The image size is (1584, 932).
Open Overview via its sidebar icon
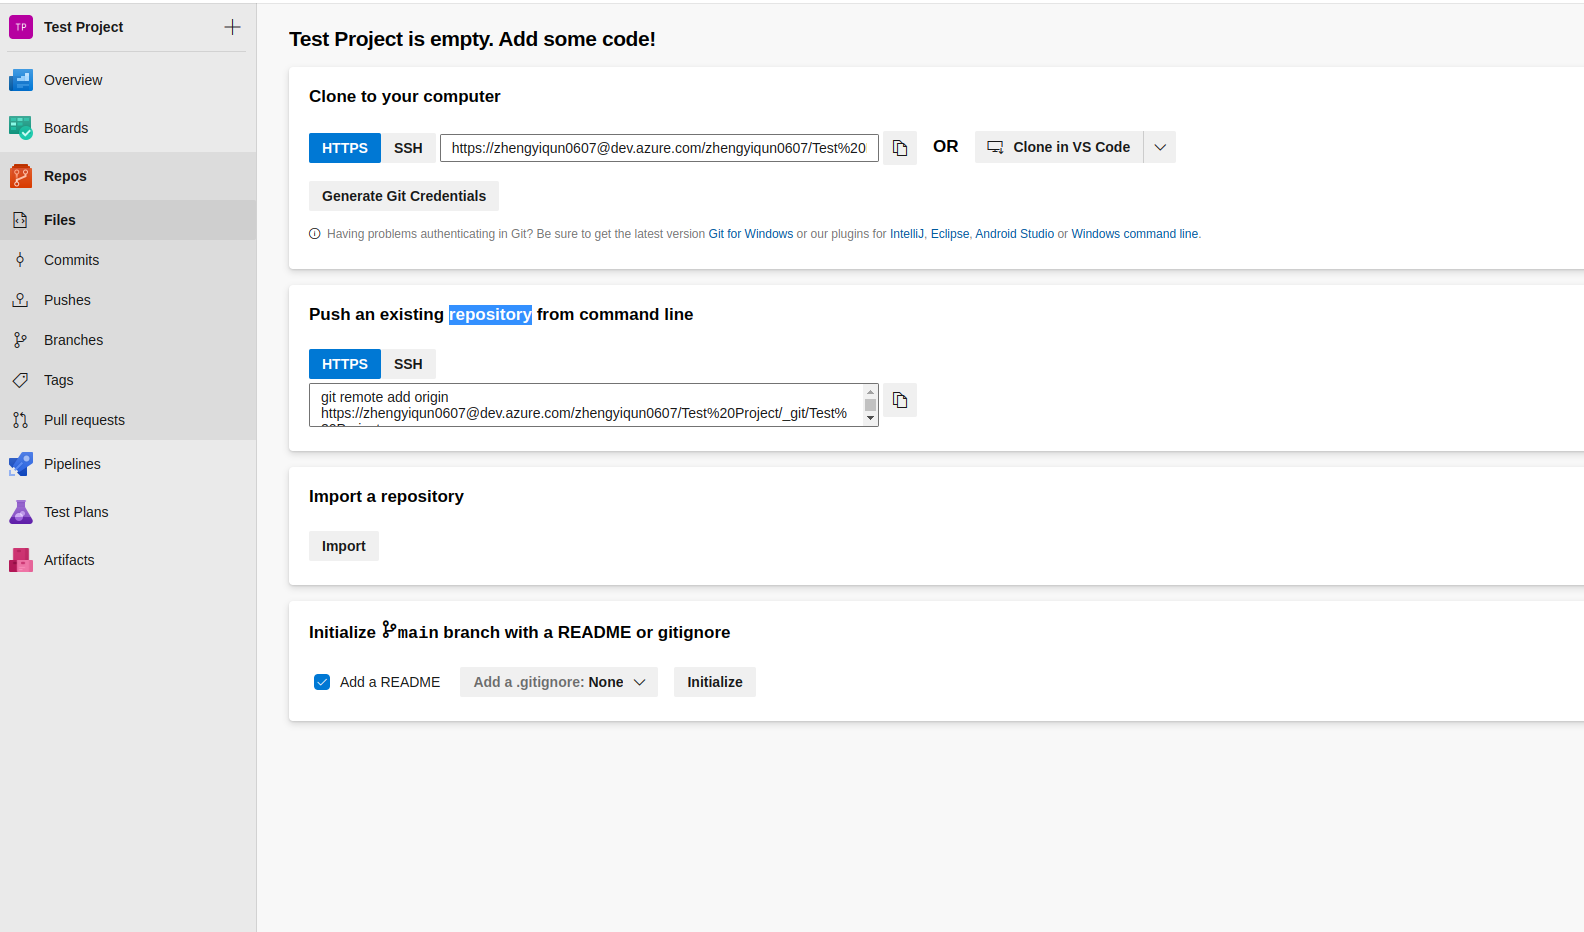[21, 80]
